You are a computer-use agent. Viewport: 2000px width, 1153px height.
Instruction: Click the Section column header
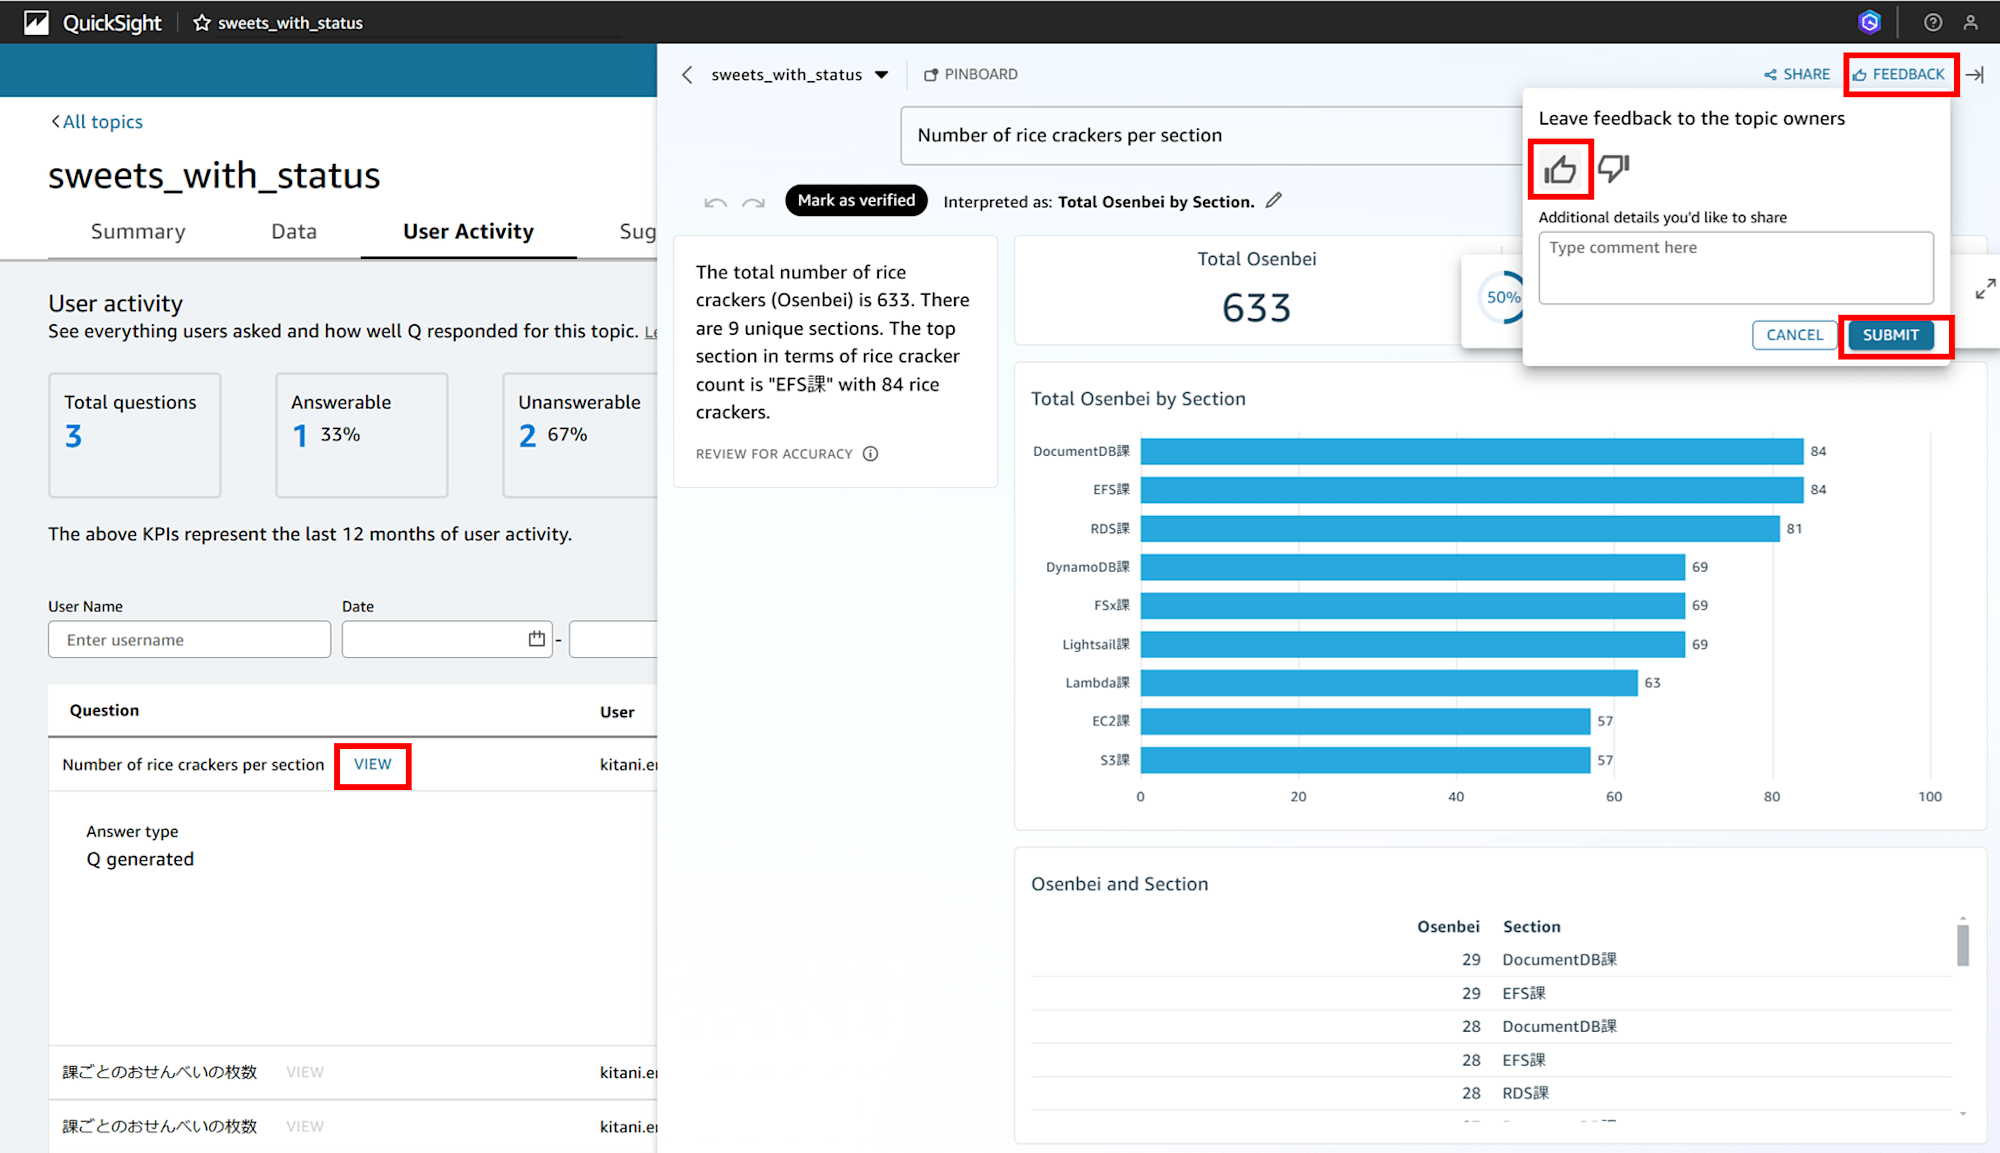pos(1531,927)
